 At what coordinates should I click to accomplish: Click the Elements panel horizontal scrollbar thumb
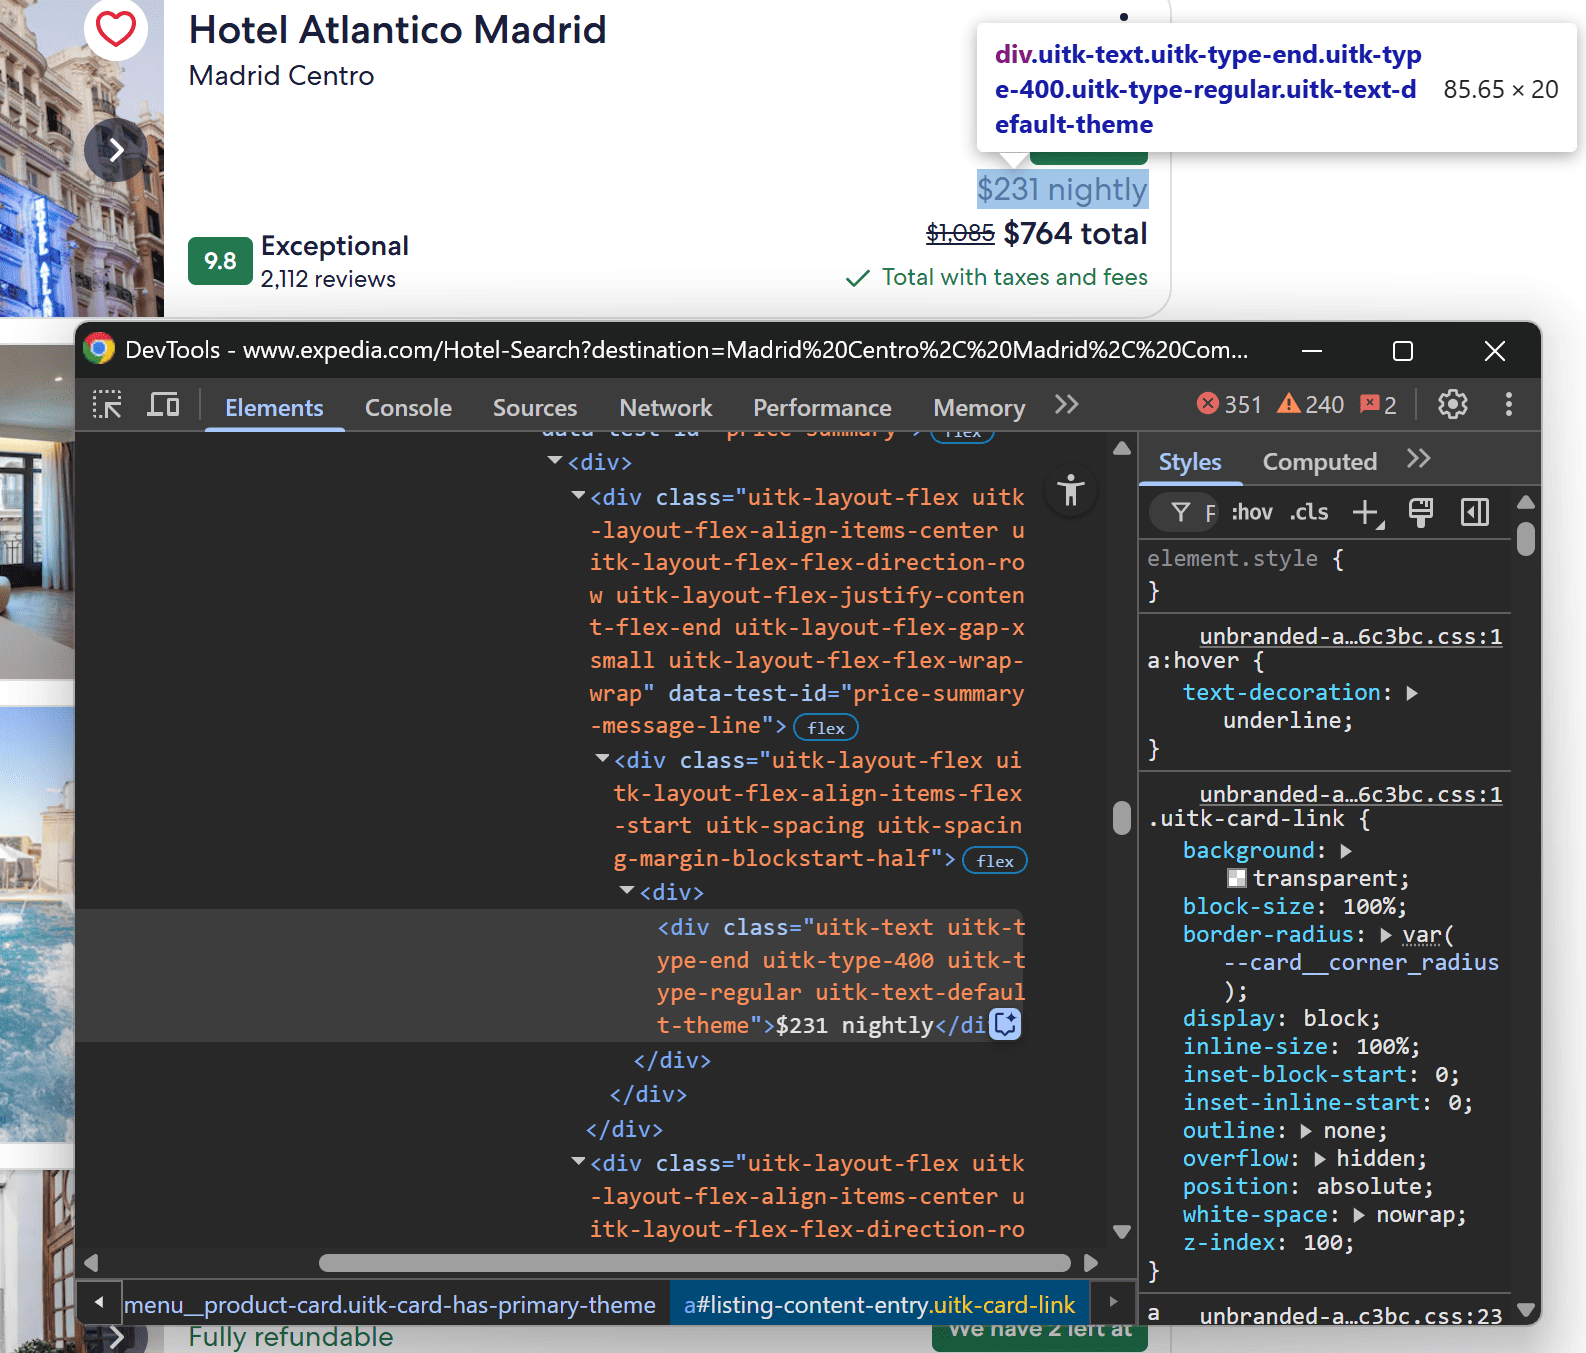tap(694, 1262)
